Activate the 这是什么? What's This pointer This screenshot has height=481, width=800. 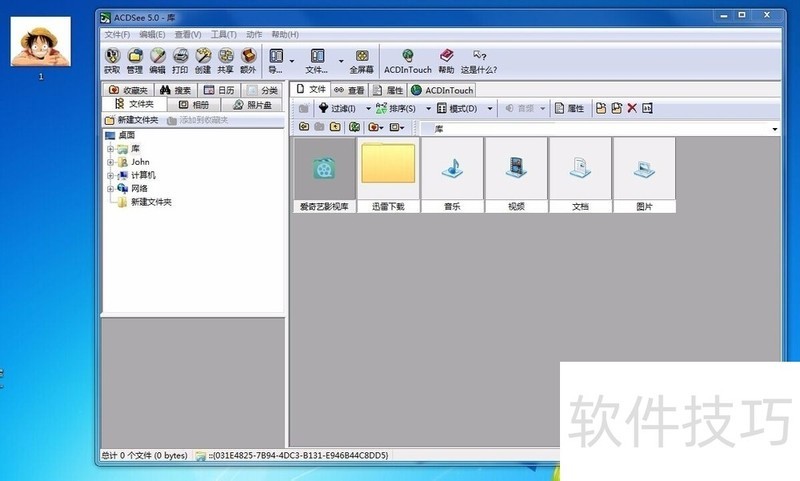[x=479, y=61]
